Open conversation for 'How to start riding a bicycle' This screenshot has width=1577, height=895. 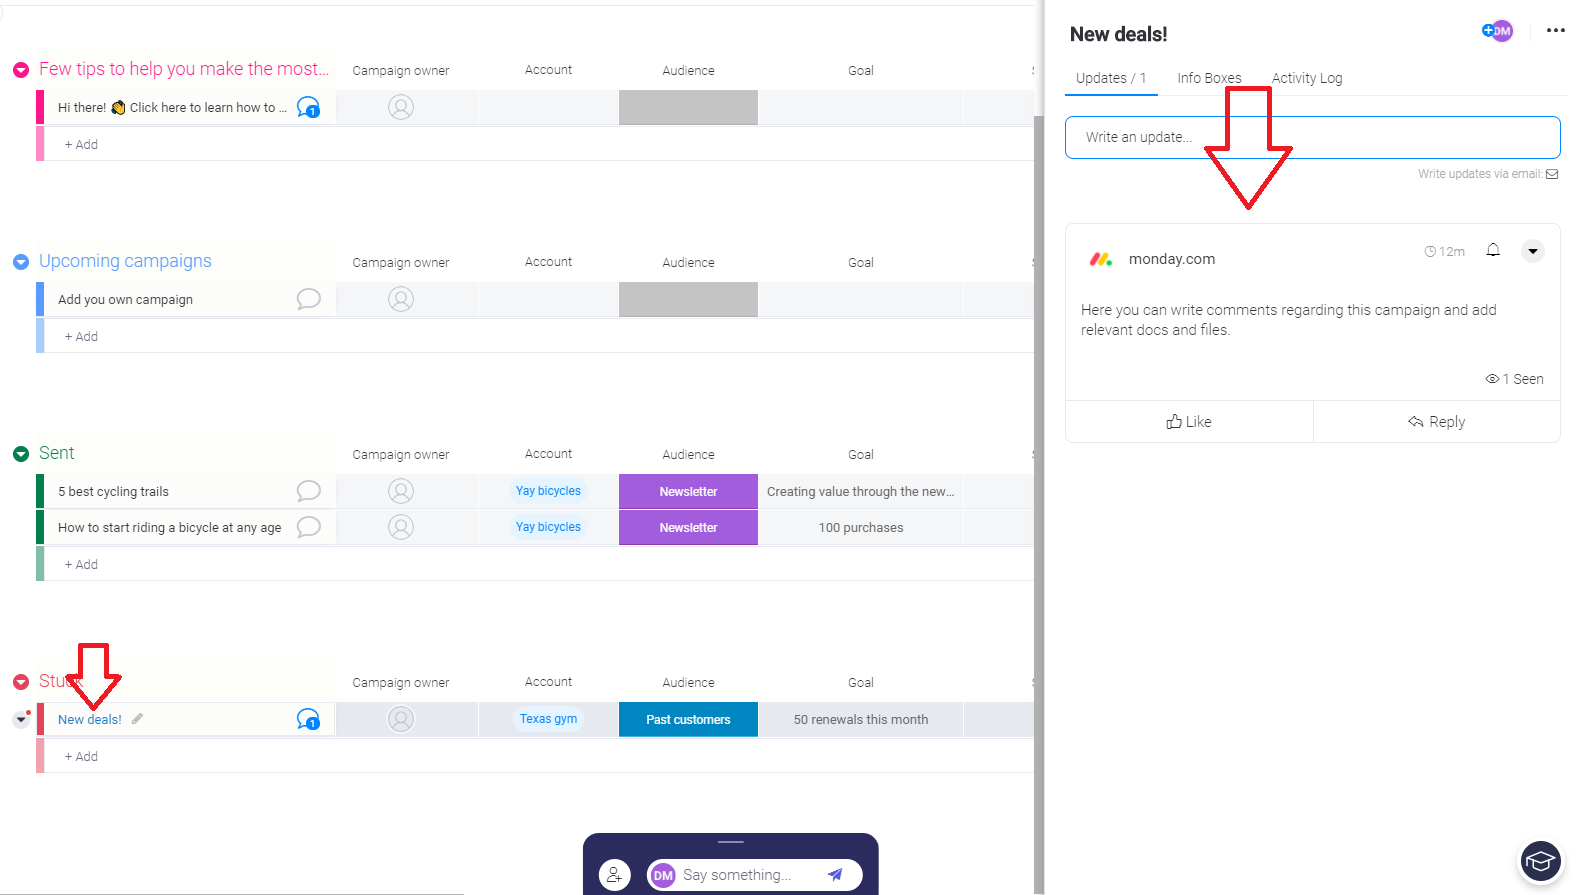click(x=309, y=527)
